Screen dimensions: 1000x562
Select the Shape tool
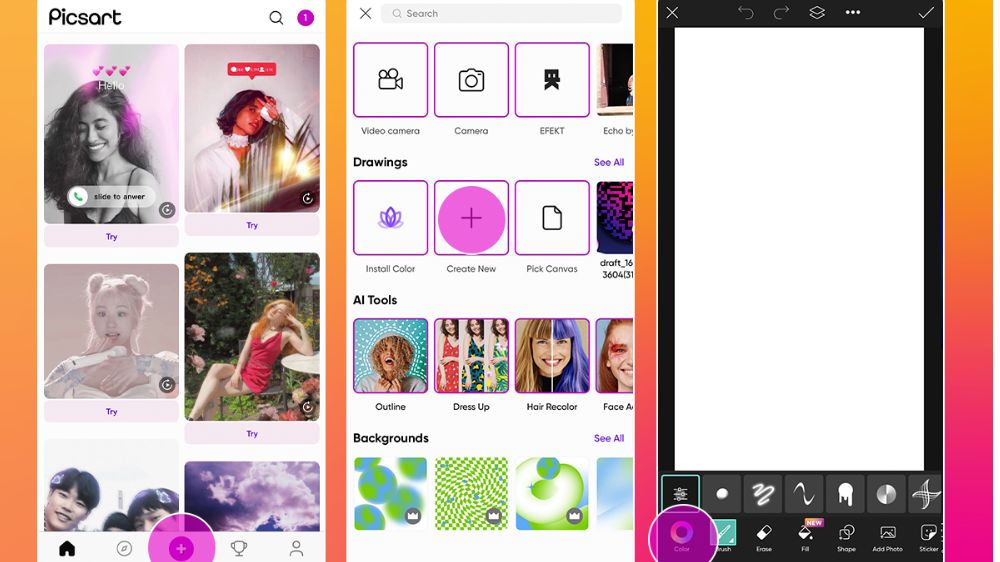(846, 537)
